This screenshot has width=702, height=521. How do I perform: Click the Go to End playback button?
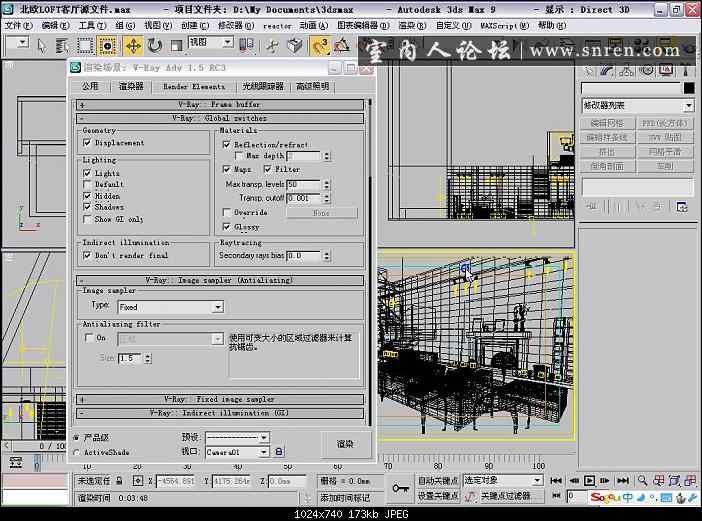[623, 481]
